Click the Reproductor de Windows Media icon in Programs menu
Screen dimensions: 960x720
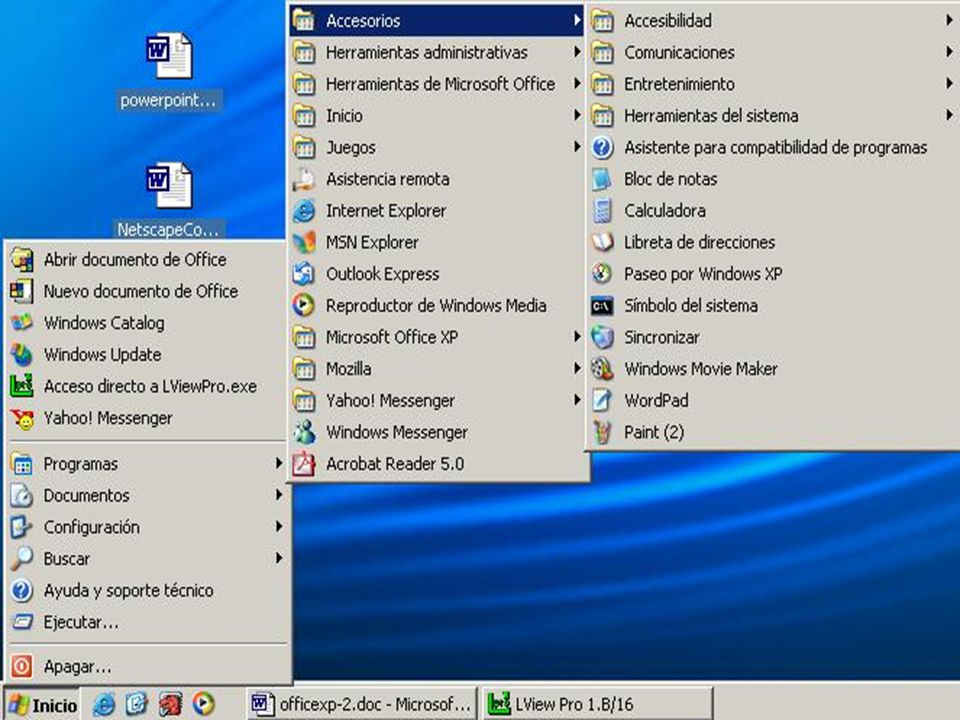point(304,306)
